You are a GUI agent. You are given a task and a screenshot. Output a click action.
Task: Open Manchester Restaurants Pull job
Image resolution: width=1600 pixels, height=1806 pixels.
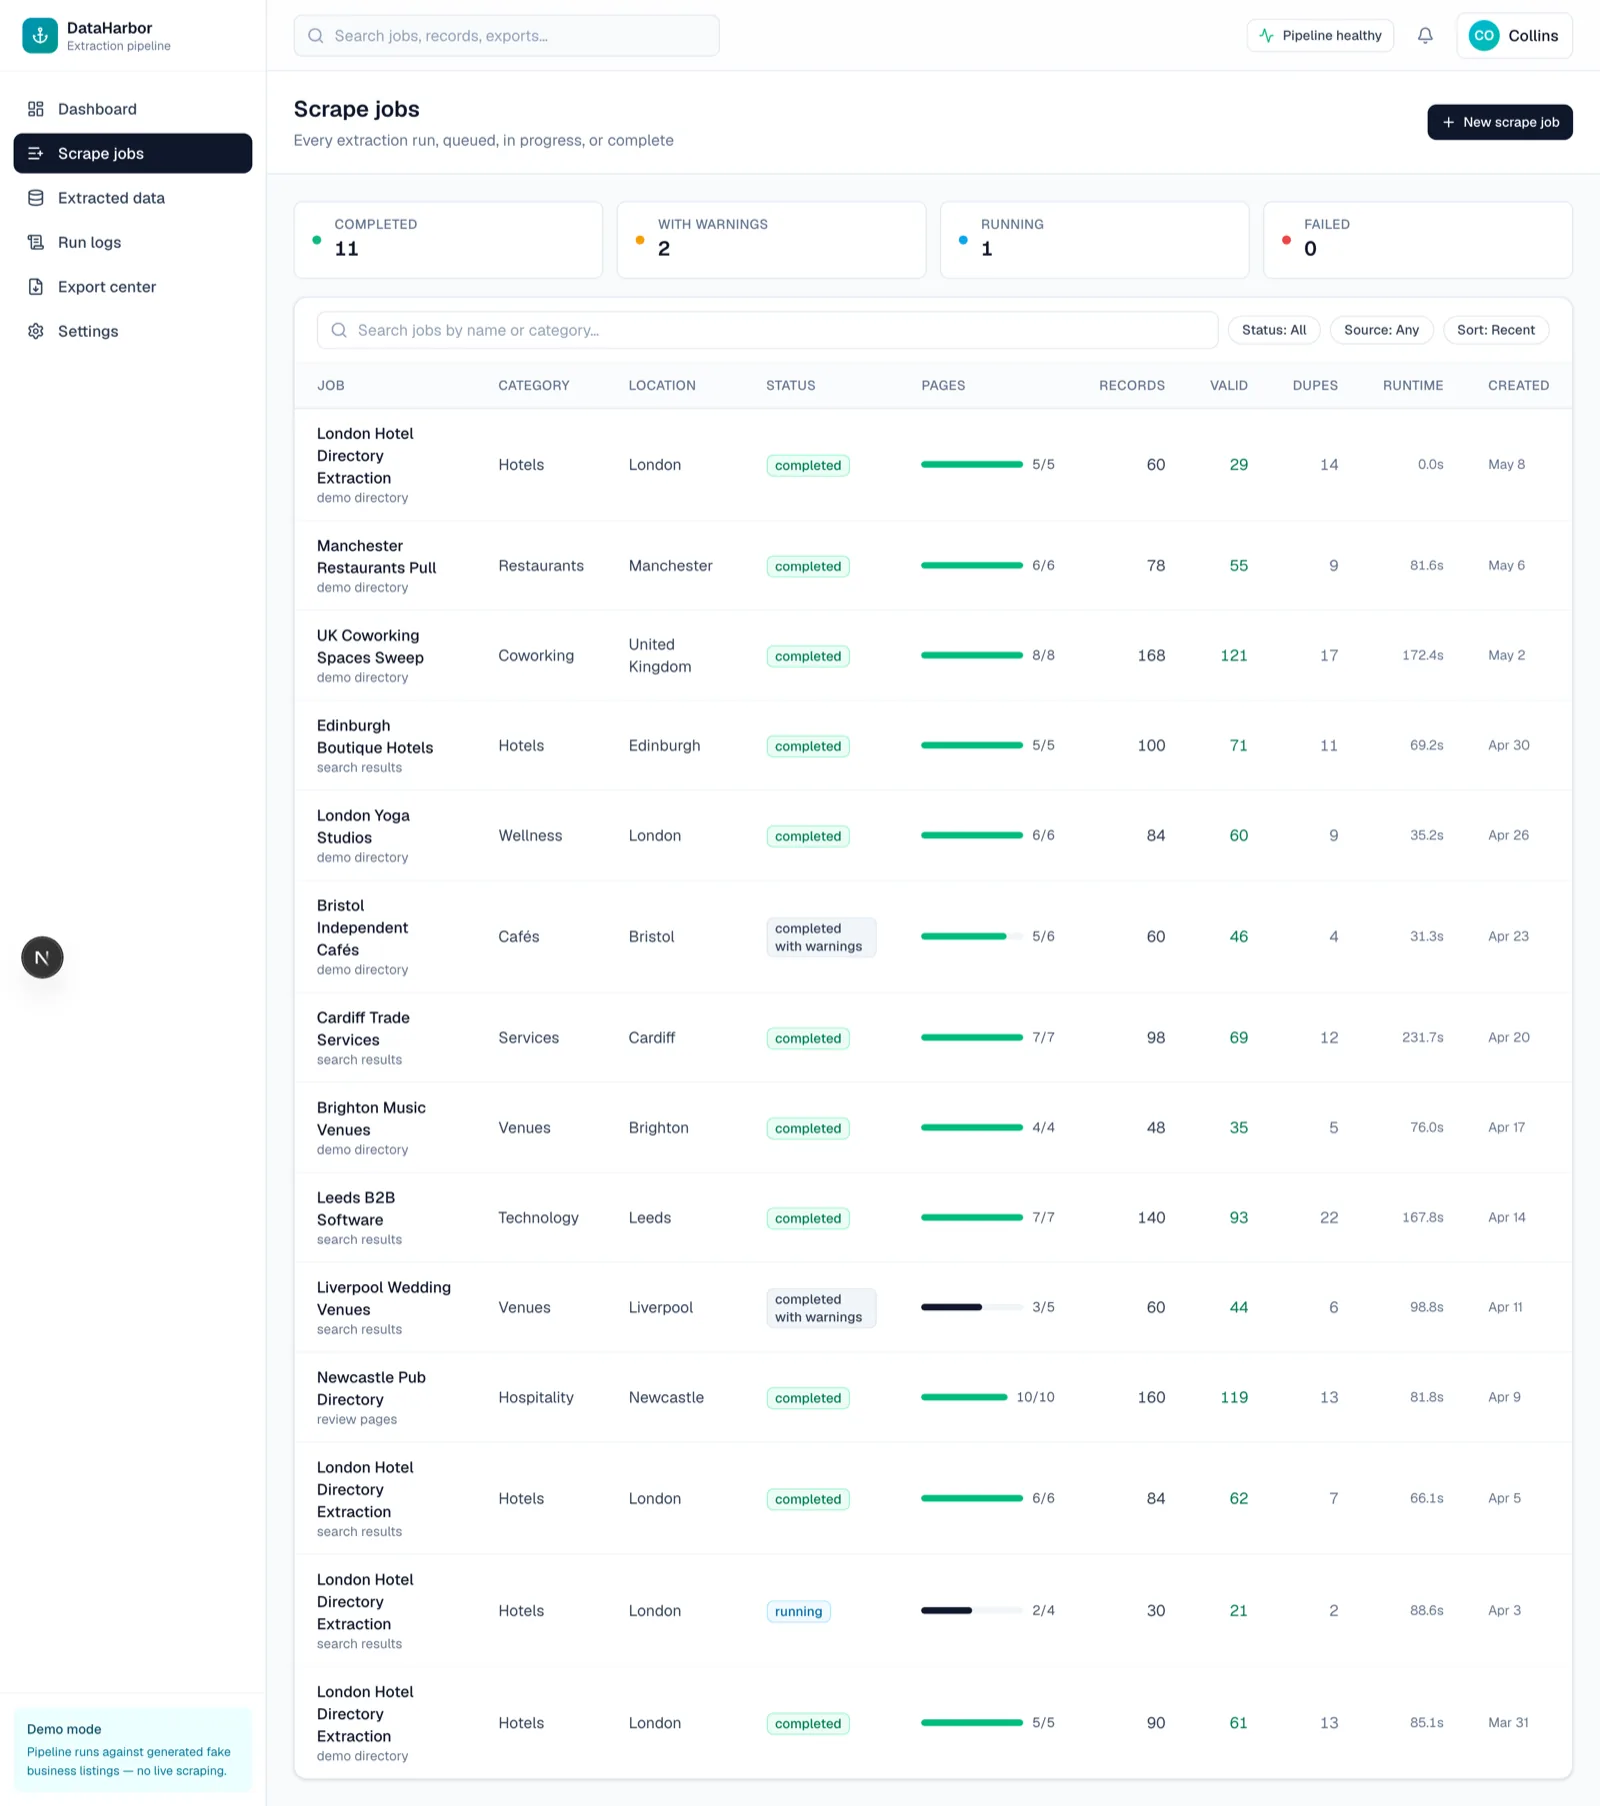[x=376, y=557]
